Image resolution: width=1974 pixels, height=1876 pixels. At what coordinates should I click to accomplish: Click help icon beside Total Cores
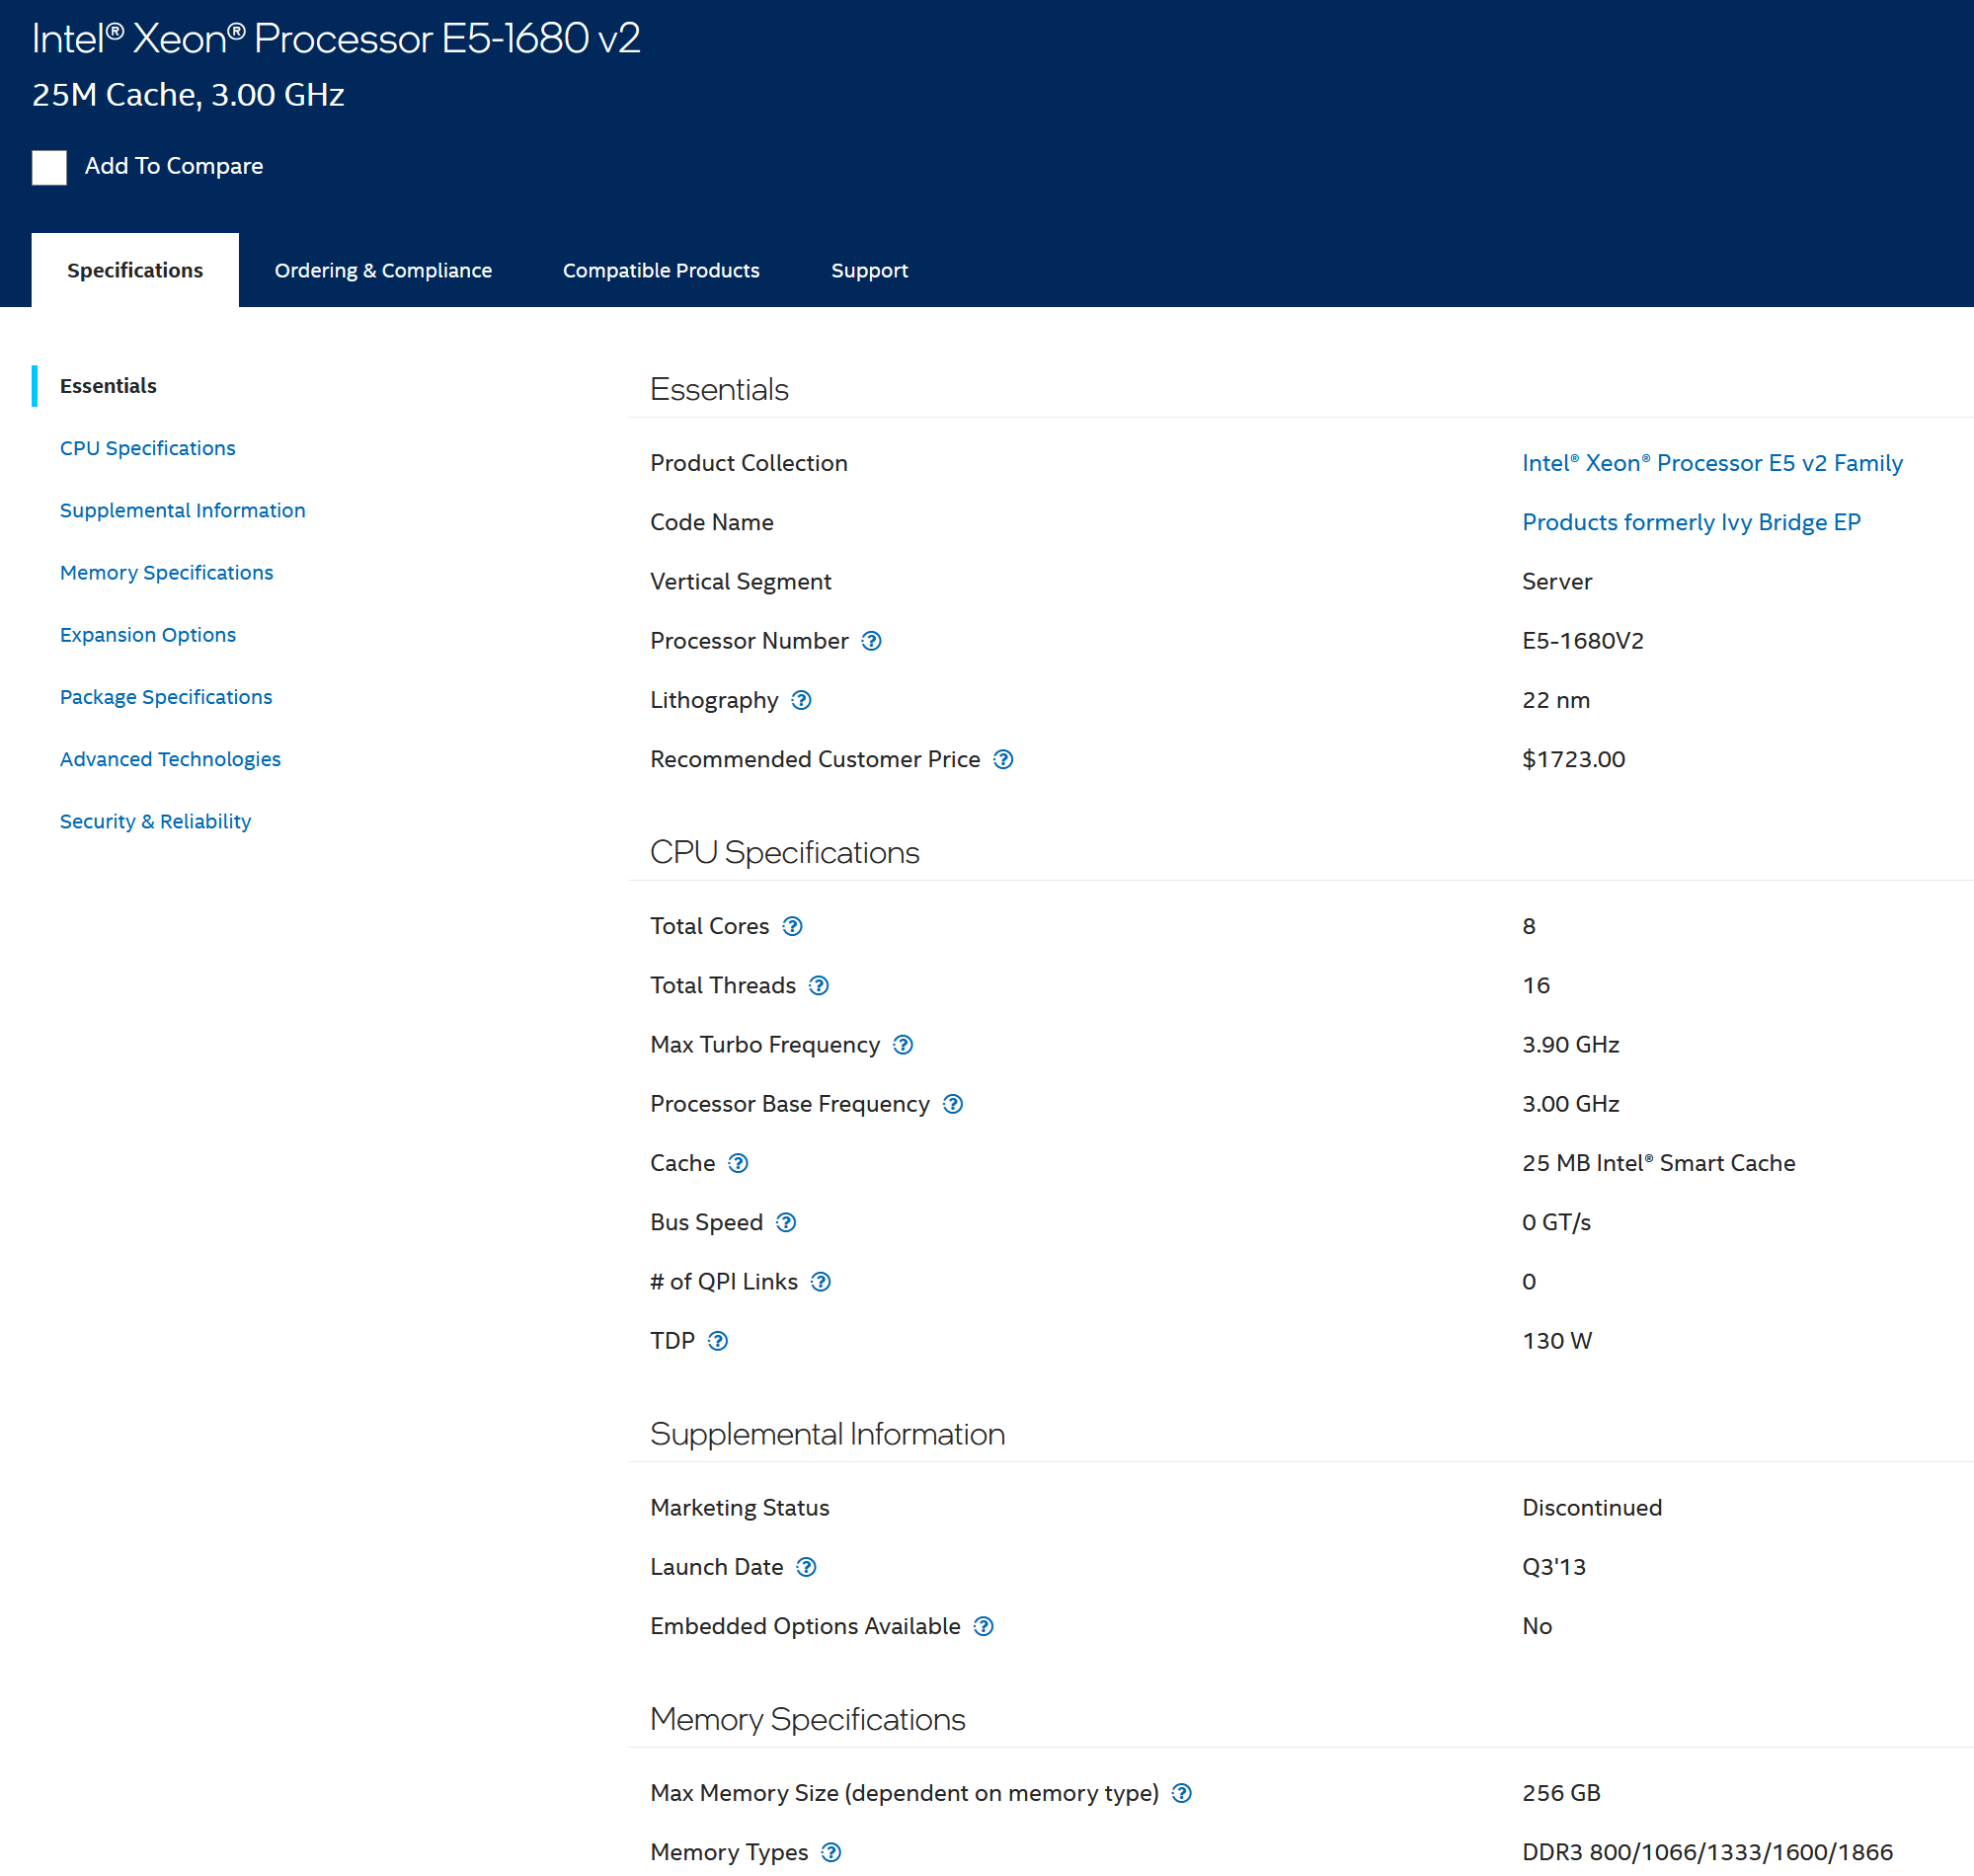point(792,926)
